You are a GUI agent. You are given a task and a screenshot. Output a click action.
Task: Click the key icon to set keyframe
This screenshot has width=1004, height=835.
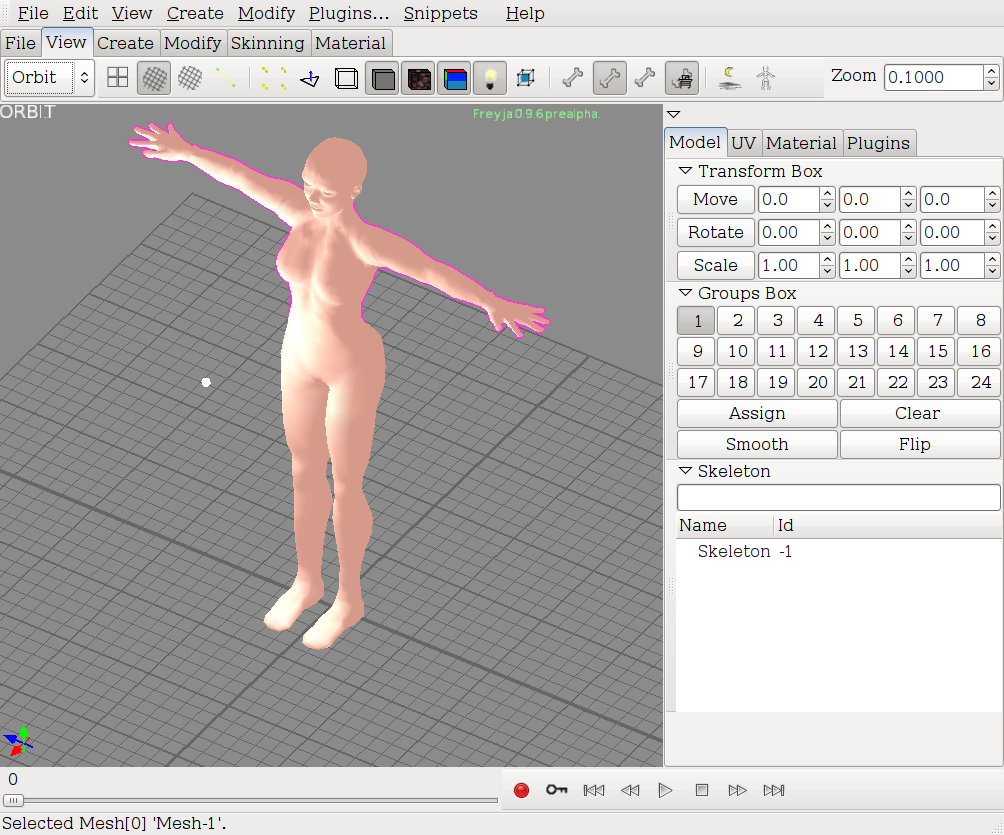coord(557,790)
